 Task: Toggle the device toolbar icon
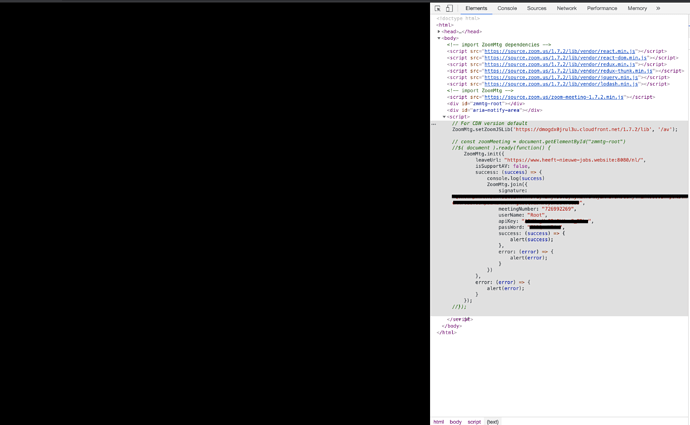click(x=449, y=8)
